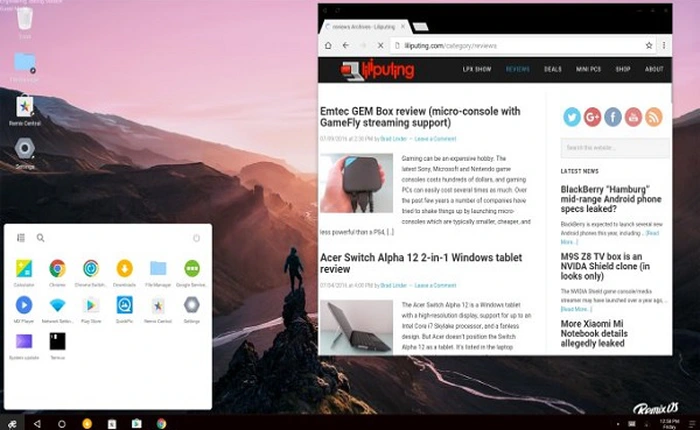Click the Search this website field
The image size is (700, 430).
coord(615,148)
